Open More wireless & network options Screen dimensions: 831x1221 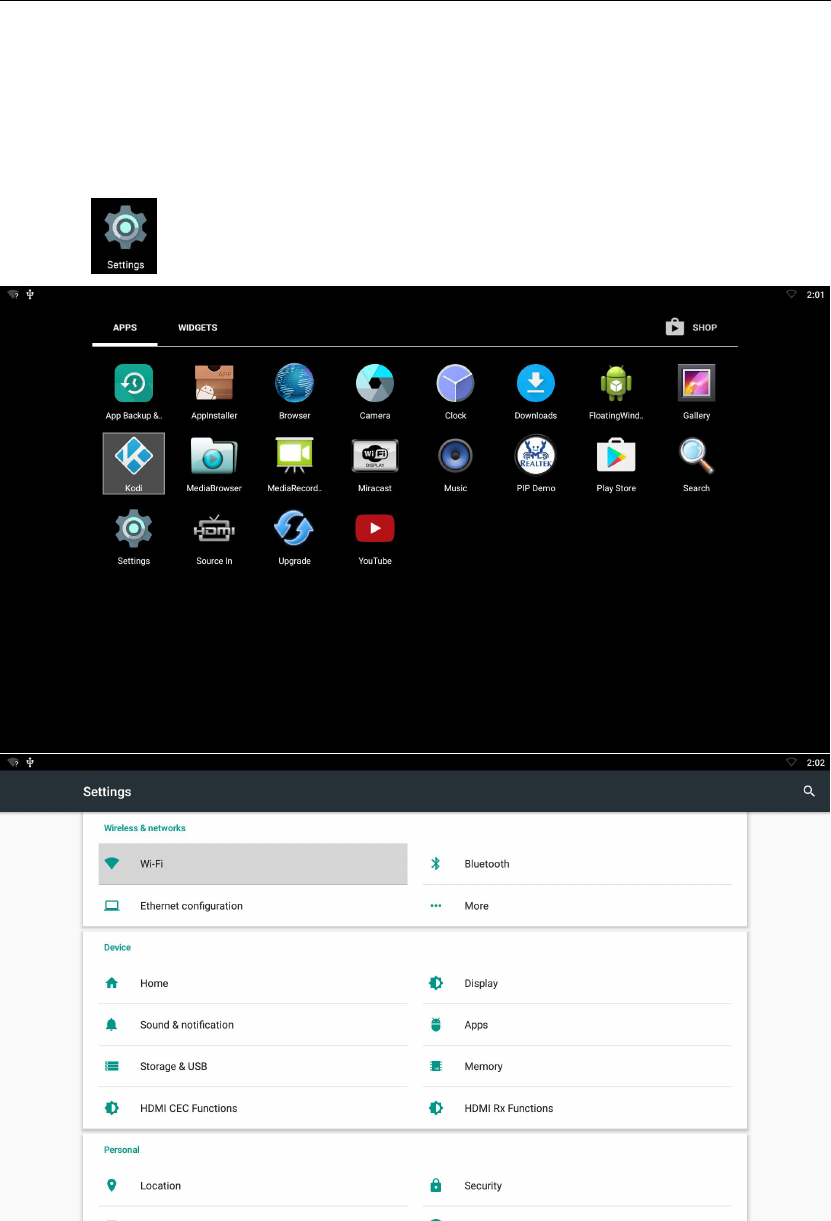[x=577, y=906]
